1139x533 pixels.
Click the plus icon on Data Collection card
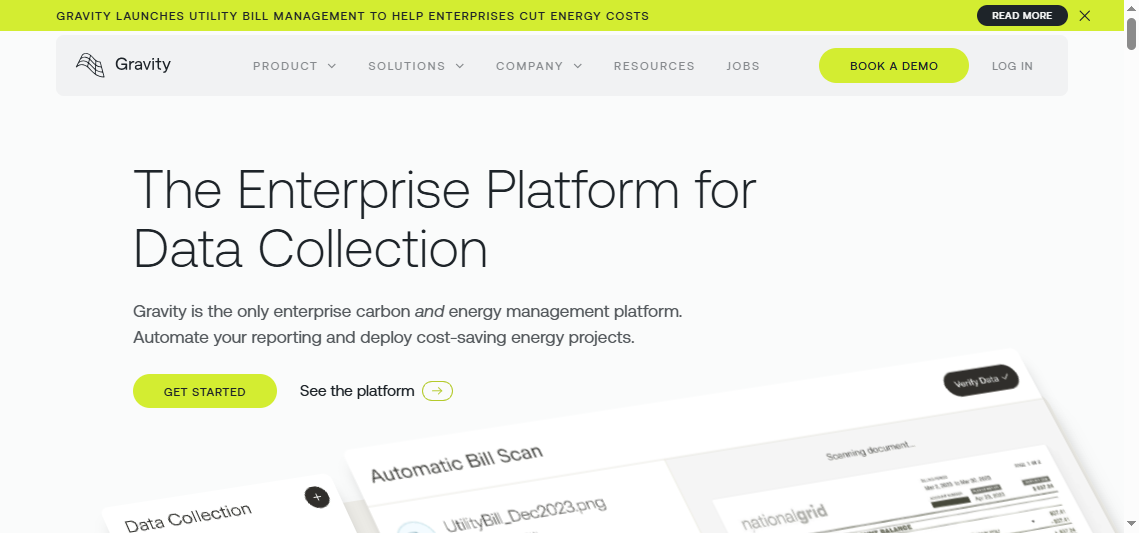[317, 497]
